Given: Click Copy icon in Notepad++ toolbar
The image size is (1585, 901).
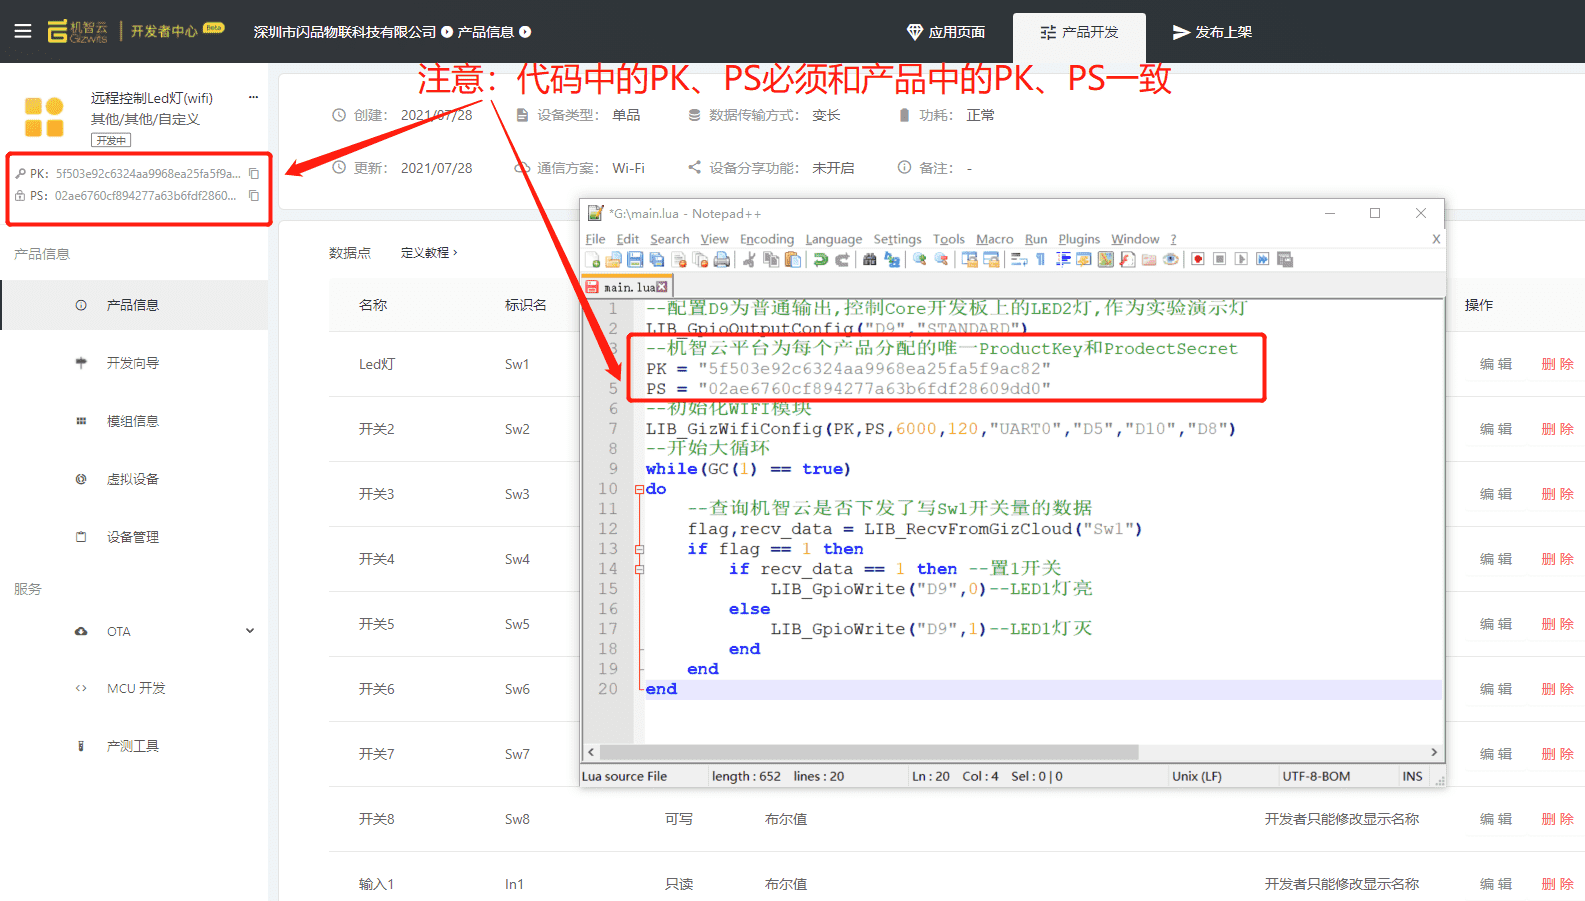Looking at the screenshot, I should click(771, 259).
